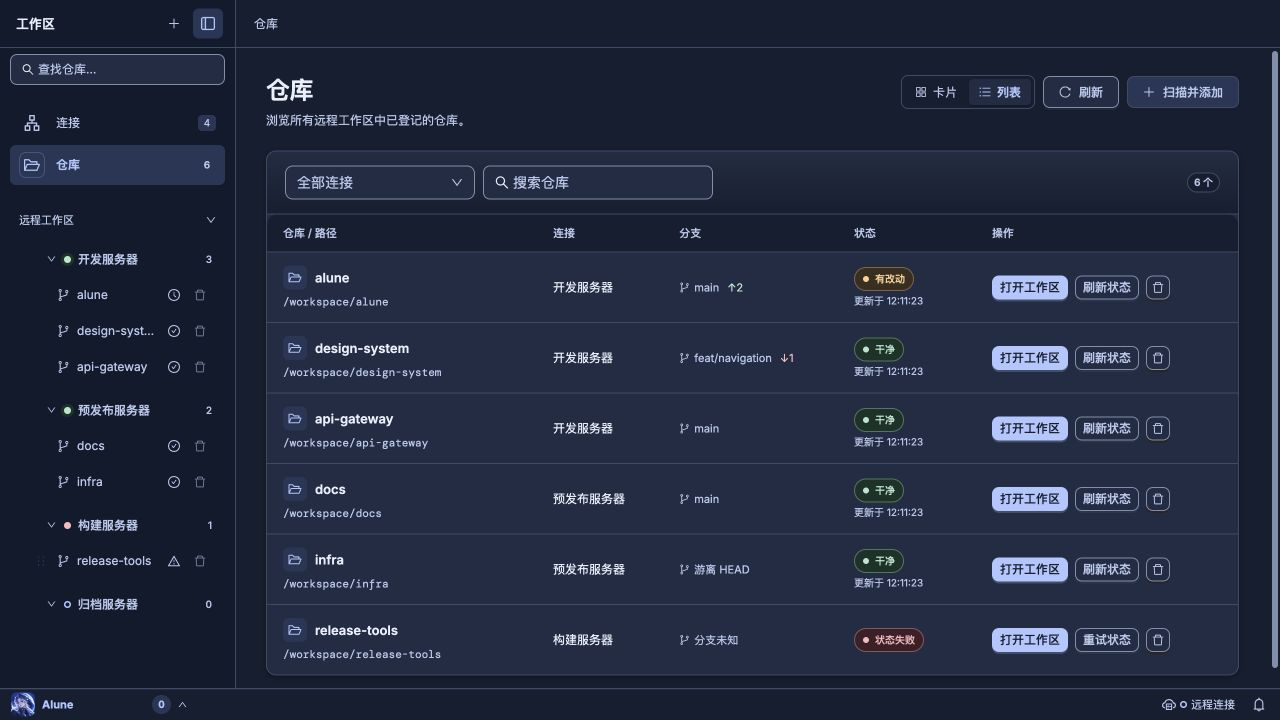Expand the 归档服务器 tree group
Screen dimensions: 1280x720
(51, 604)
